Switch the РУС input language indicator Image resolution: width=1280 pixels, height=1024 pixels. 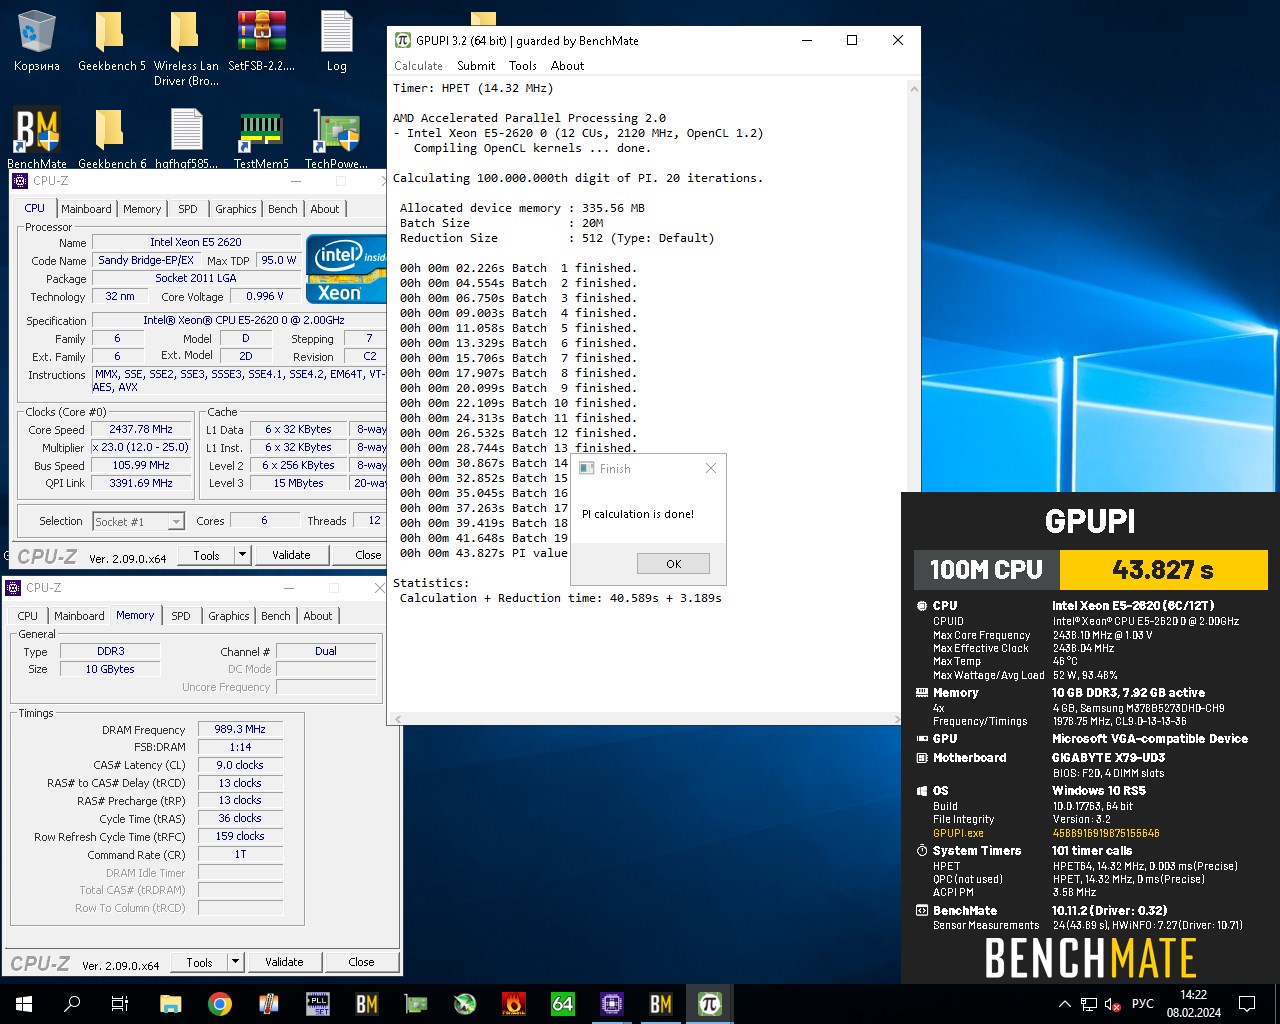coord(1143,1004)
